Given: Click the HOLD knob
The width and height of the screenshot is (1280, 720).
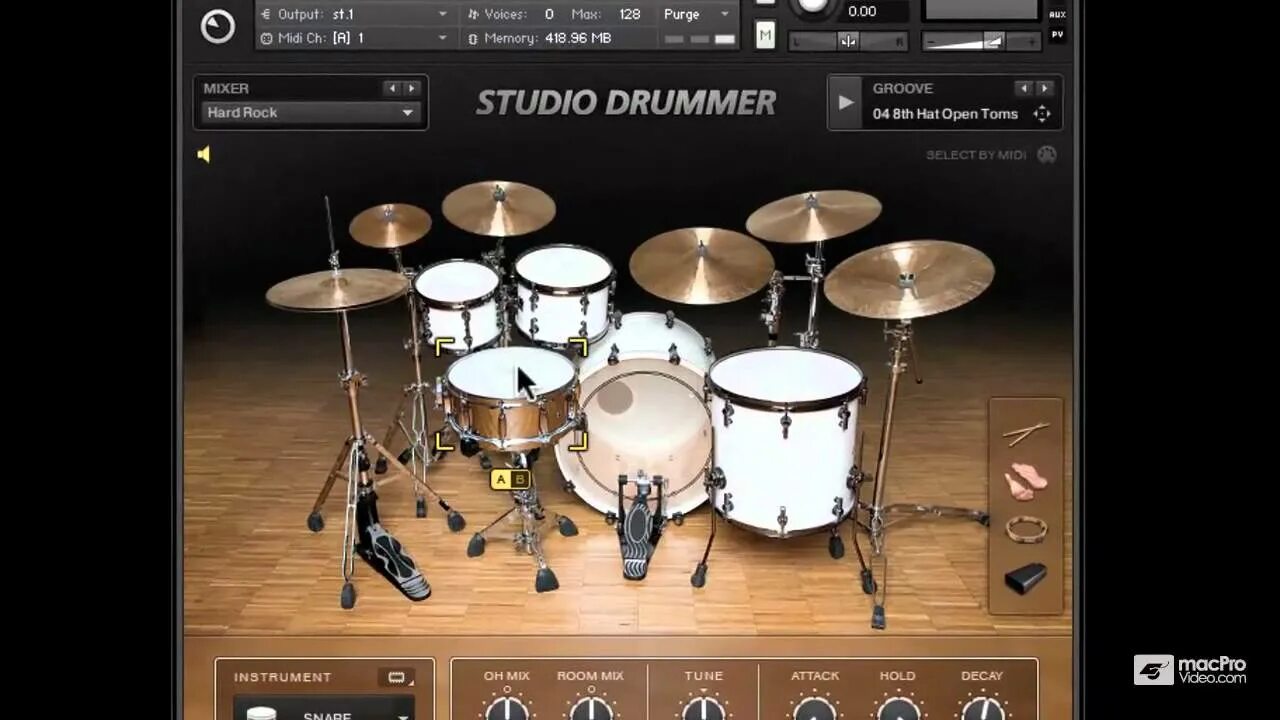Looking at the screenshot, I should point(897,708).
